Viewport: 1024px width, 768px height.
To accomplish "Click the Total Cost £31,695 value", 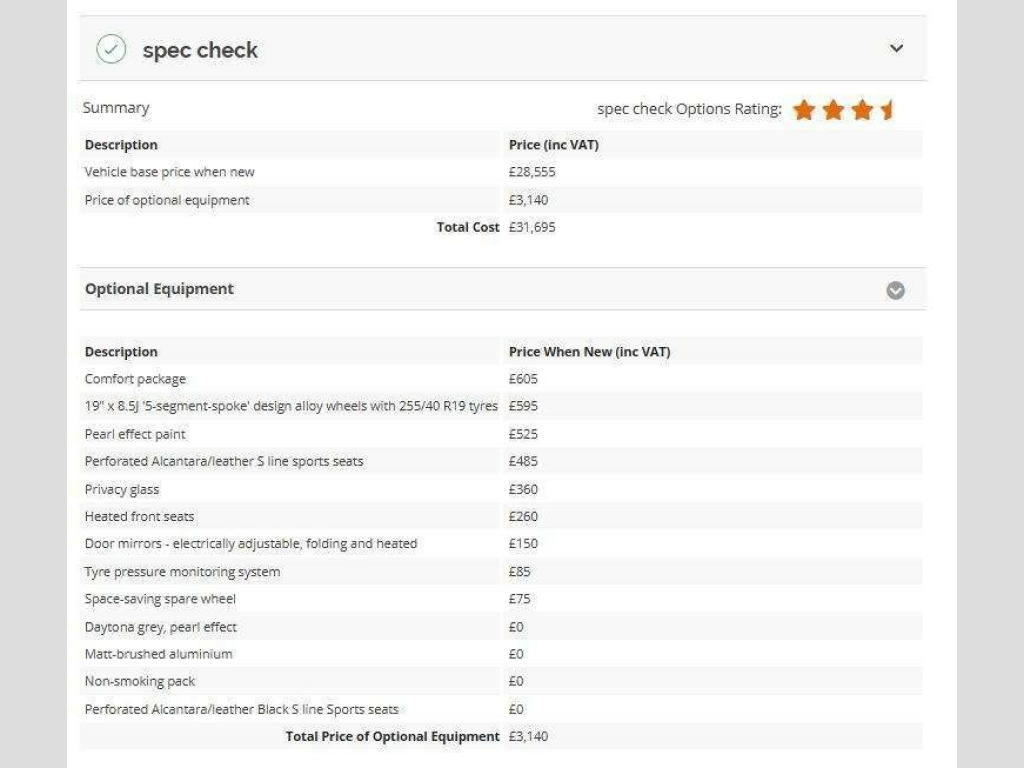I will click(x=532, y=227).
